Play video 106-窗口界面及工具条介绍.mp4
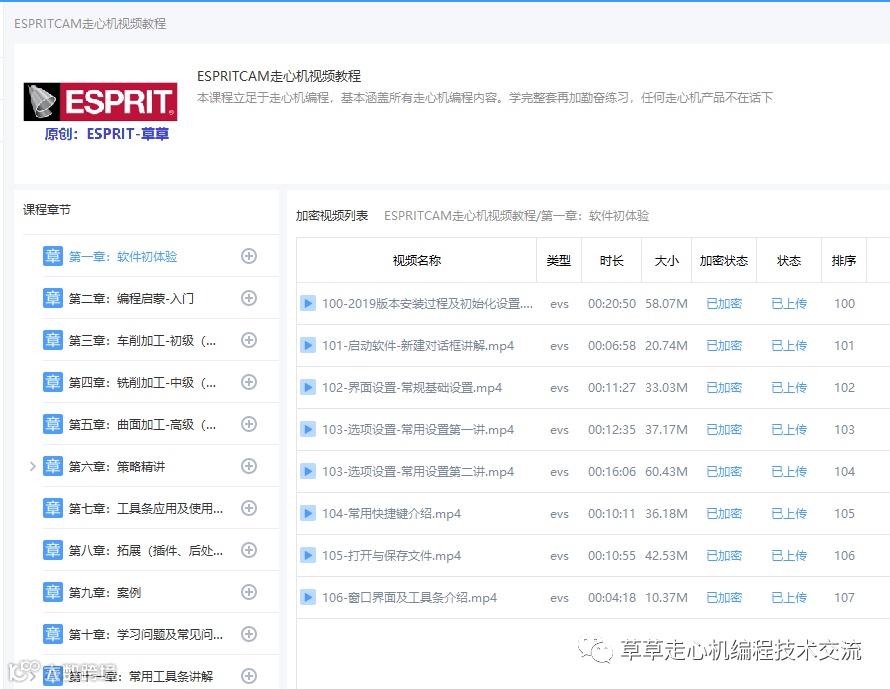This screenshot has height=689, width=890. [308, 597]
